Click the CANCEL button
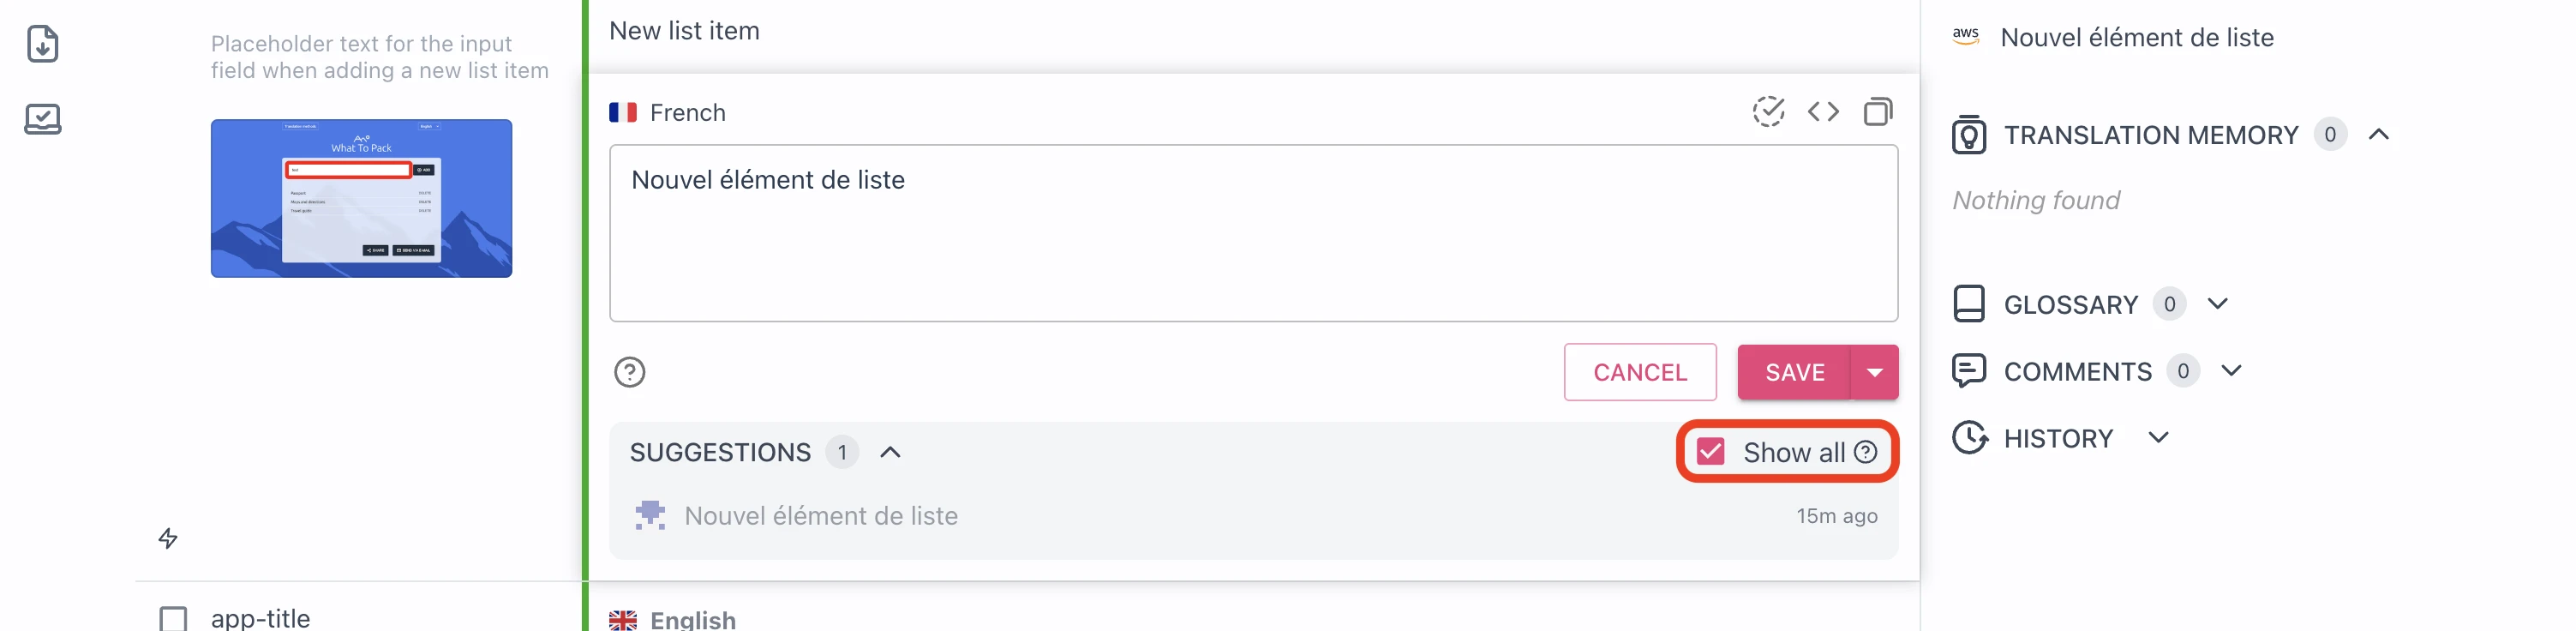This screenshot has width=2576, height=631. pyautogui.click(x=1640, y=372)
